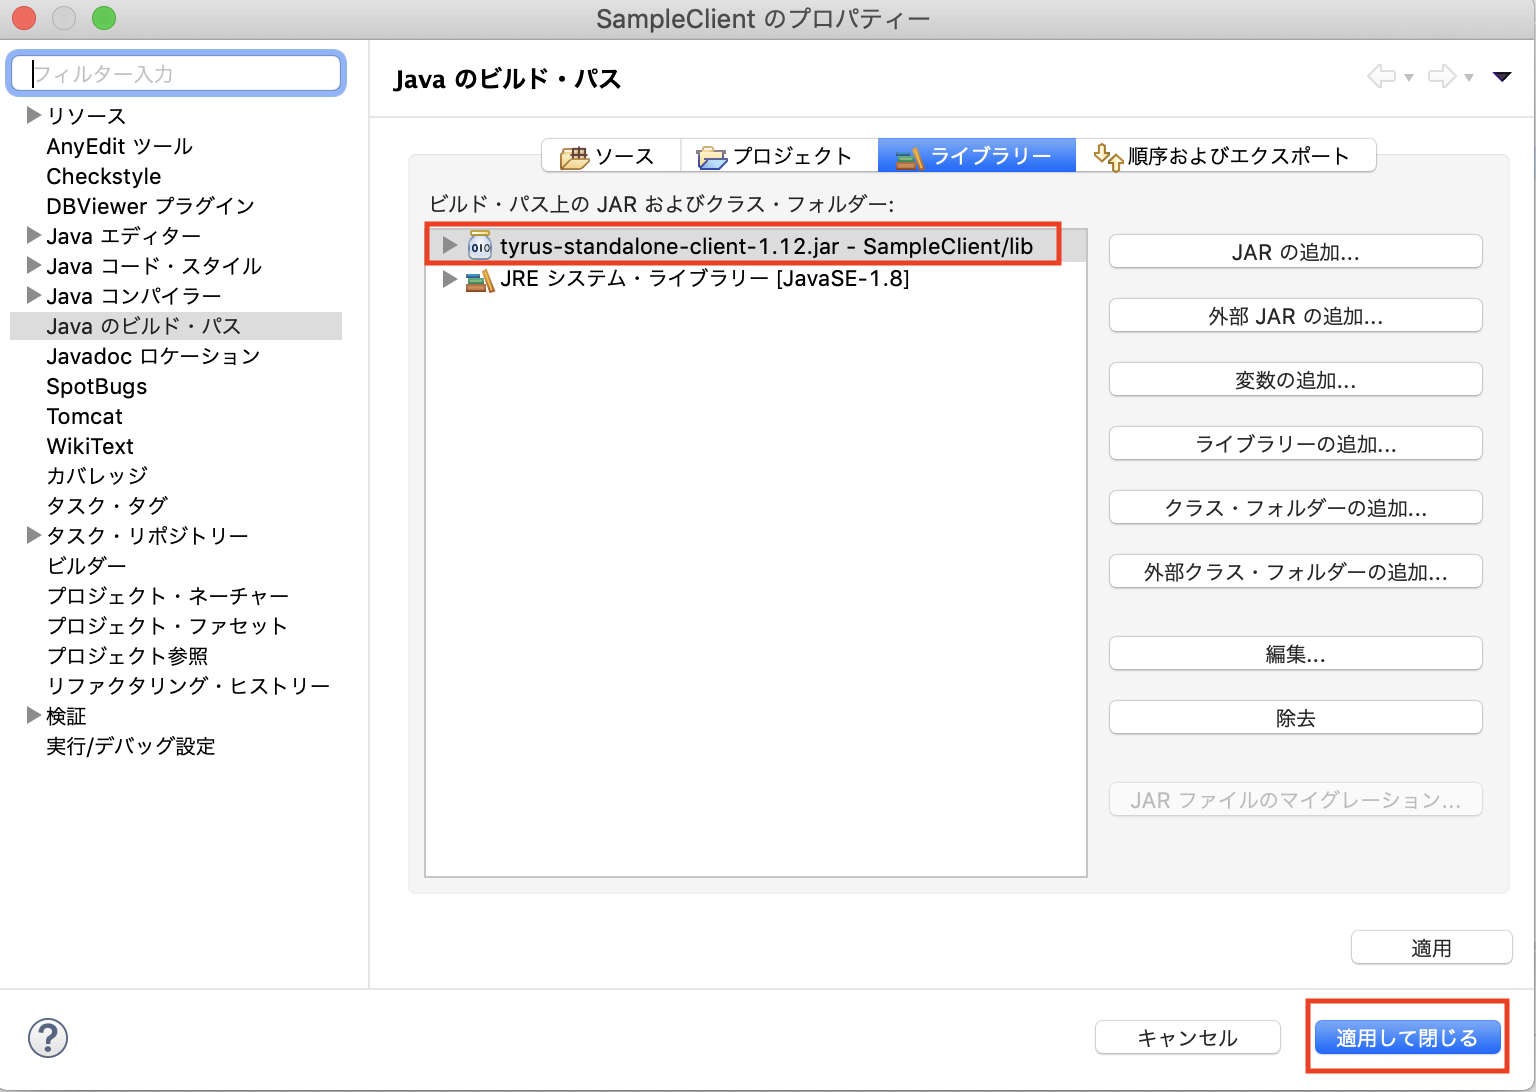1536x1092 pixels.
Task: Select プロジェクト・ネーチャー in the sidebar
Action: pos(168,596)
